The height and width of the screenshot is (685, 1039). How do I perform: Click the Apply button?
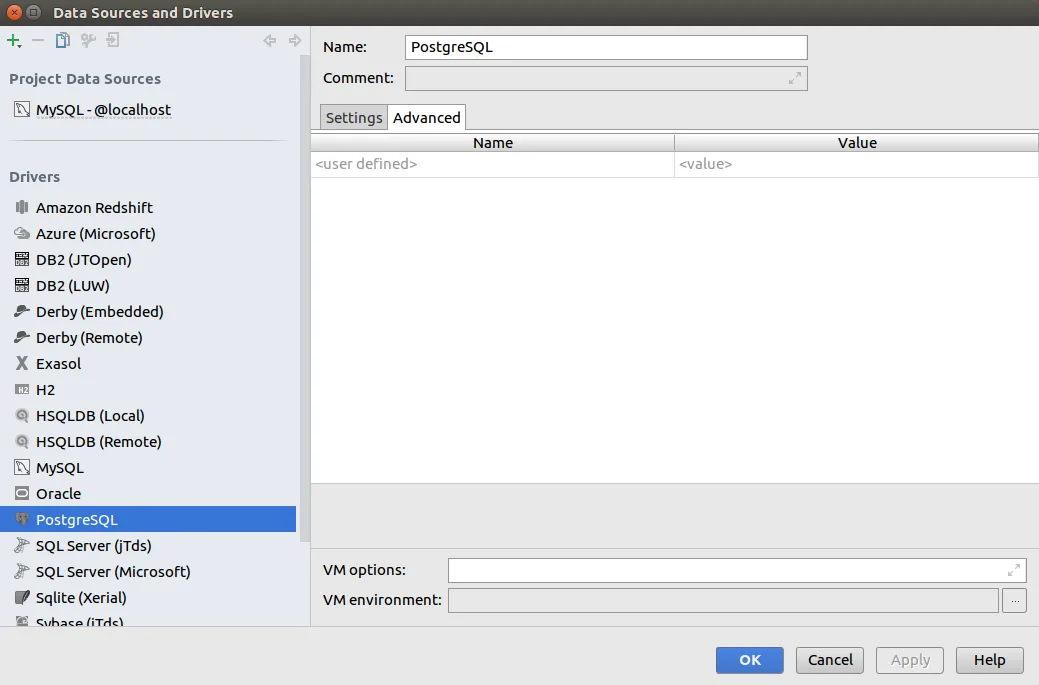(x=910, y=660)
